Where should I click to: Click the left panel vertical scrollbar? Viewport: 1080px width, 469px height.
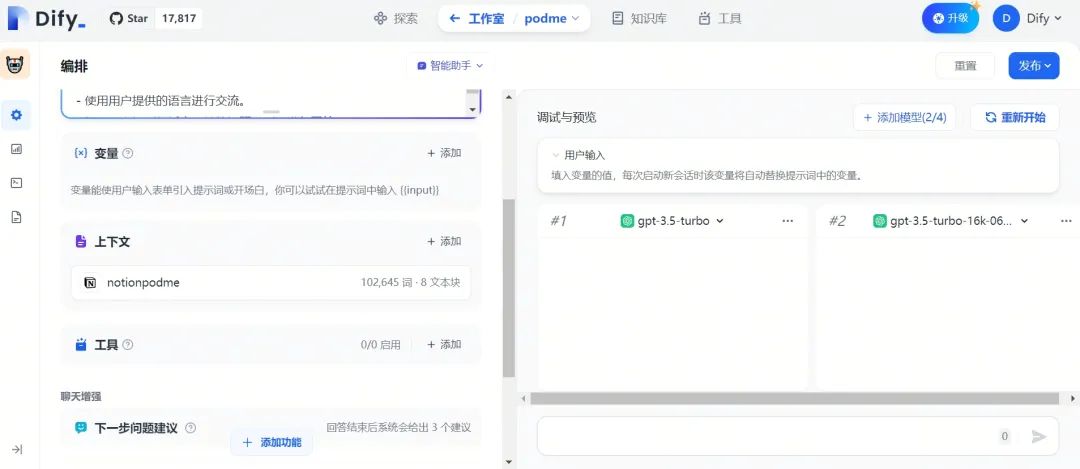pos(509,288)
